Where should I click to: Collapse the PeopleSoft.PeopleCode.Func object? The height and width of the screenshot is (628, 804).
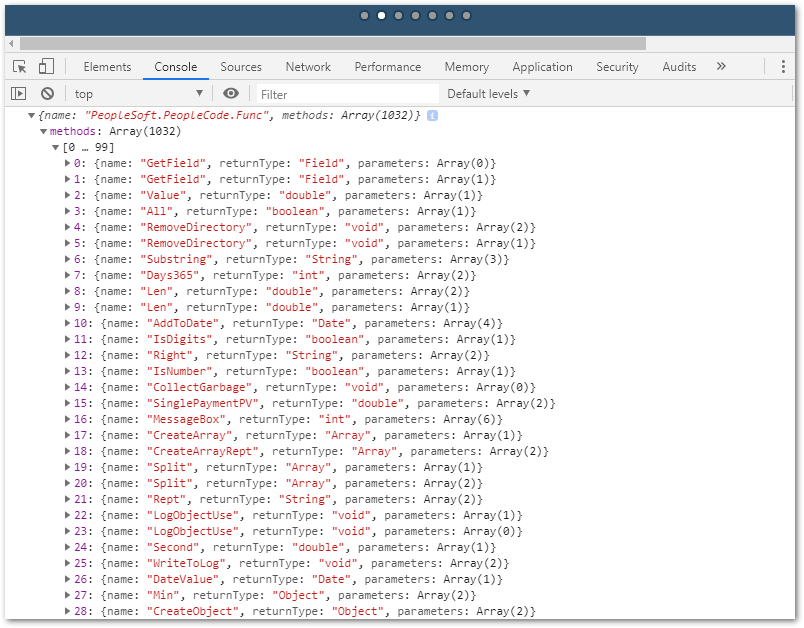31,116
